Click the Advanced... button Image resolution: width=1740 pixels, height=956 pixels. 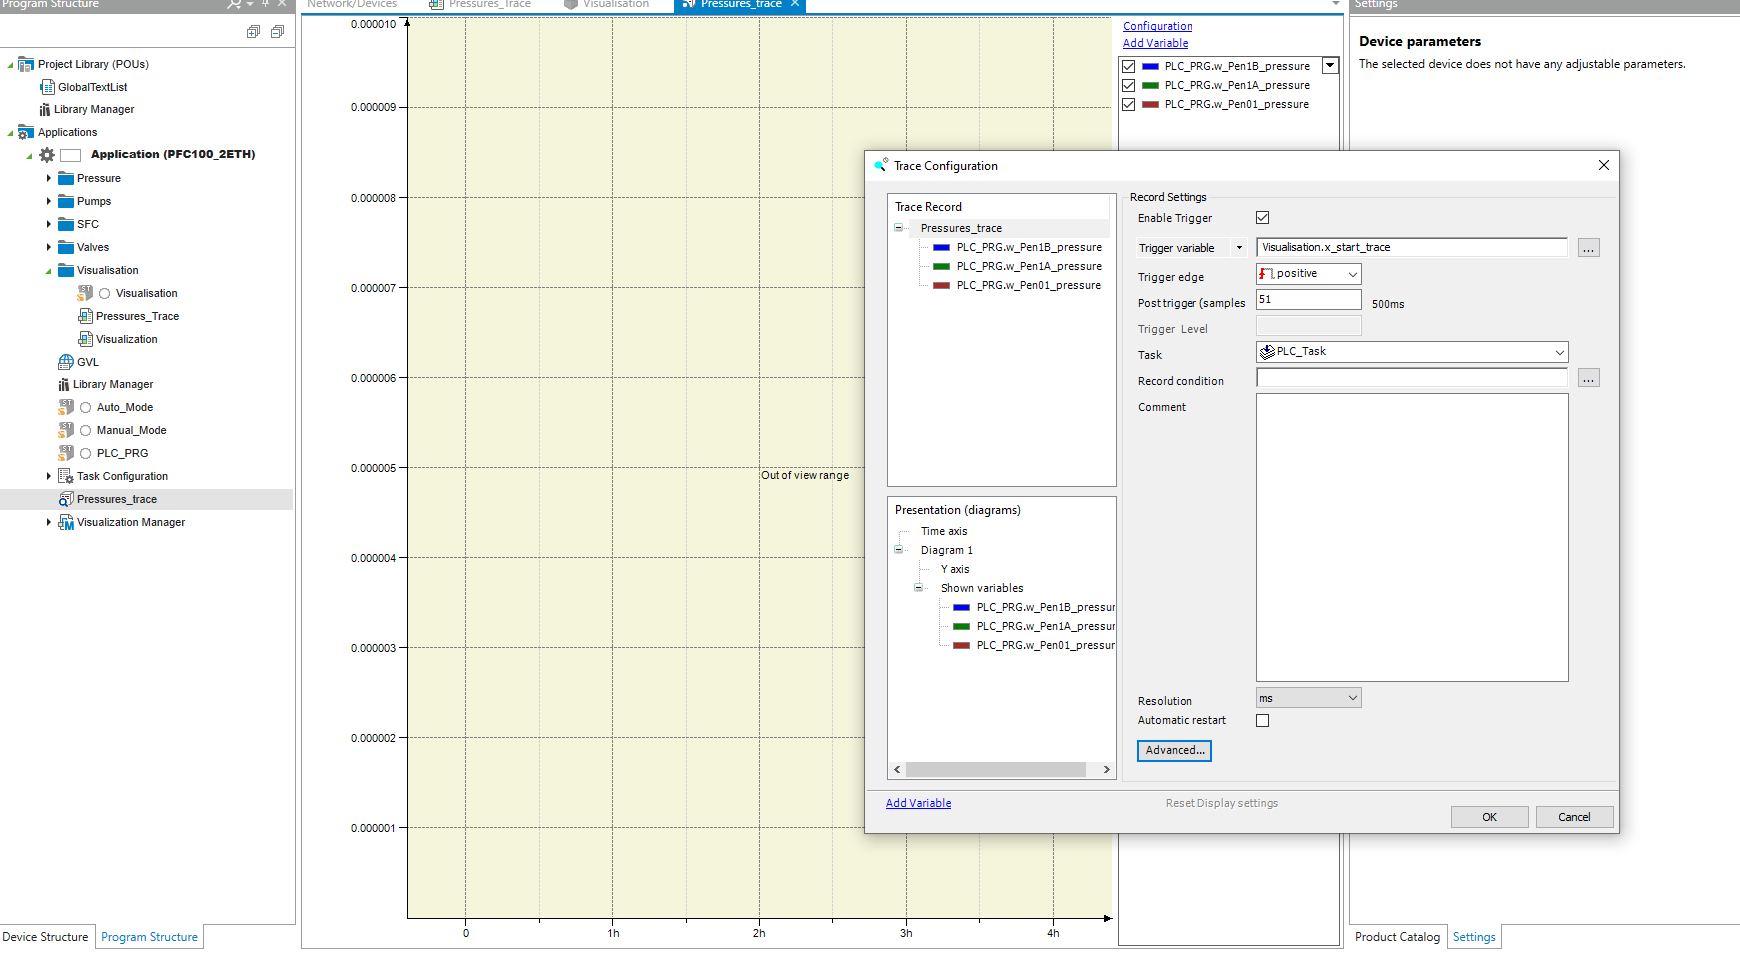1174,750
